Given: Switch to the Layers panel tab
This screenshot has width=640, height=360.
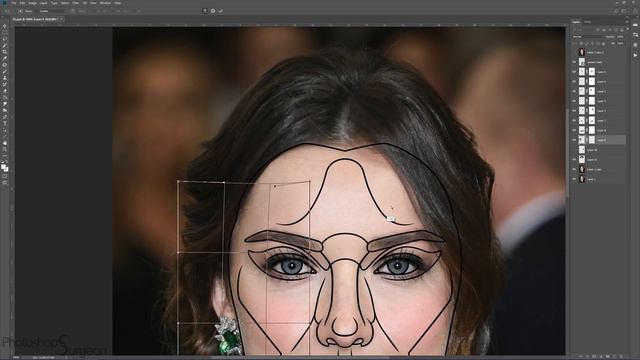Looking at the screenshot, I should click(x=576, y=22).
